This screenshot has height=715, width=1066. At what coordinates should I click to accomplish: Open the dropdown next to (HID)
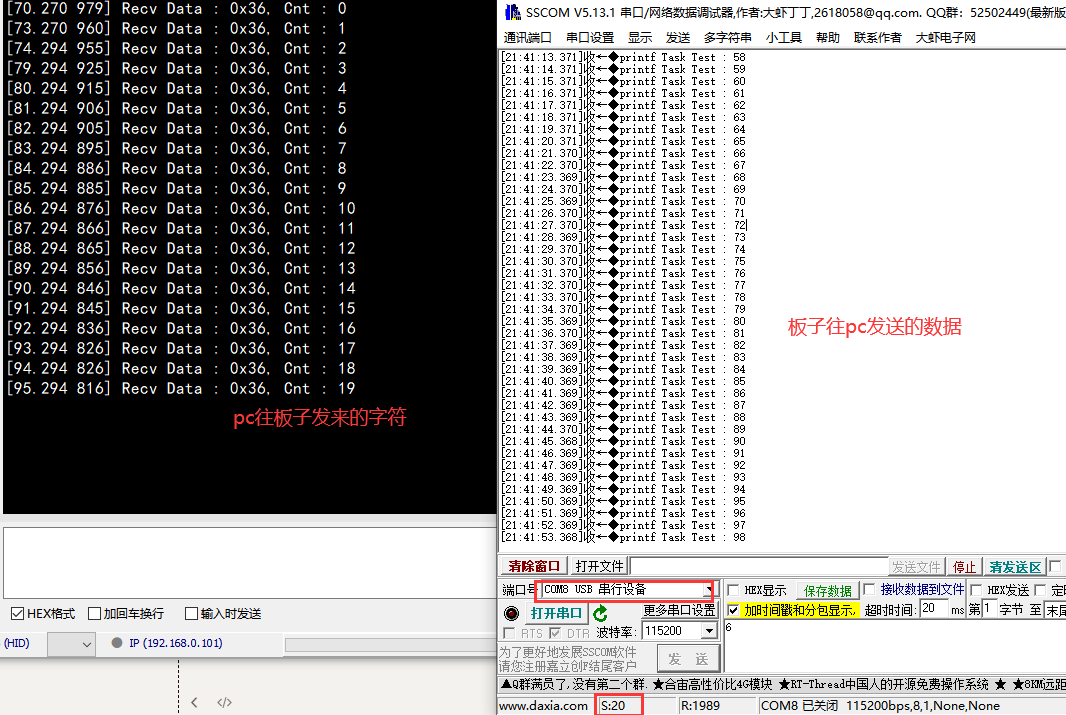[x=71, y=644]
